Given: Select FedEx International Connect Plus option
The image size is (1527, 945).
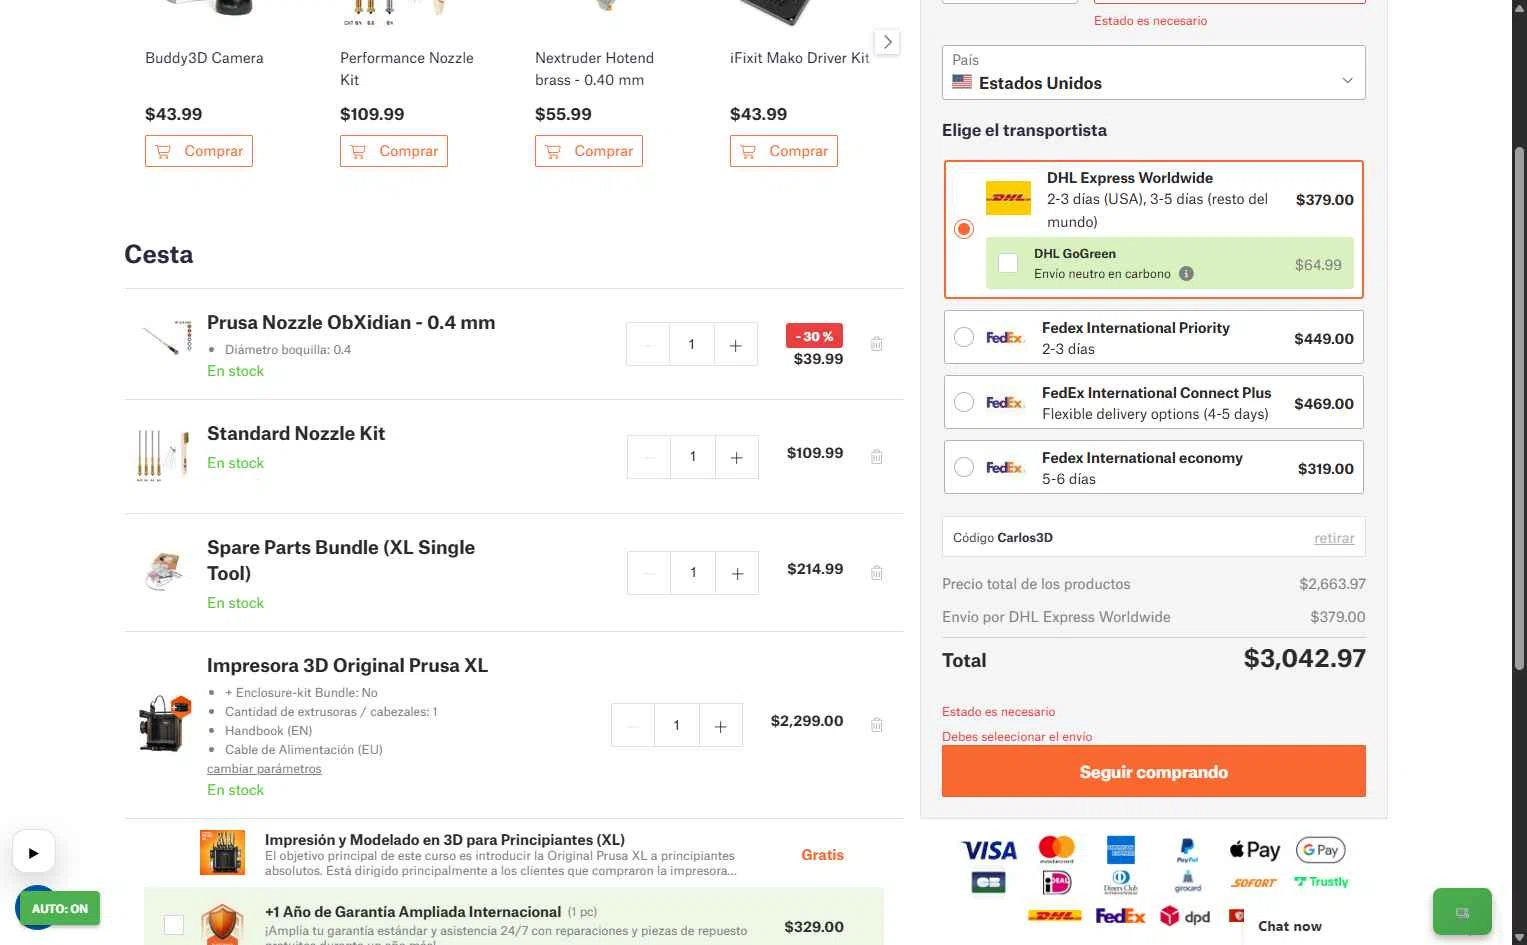Looking at the screenshot, I should point(964,402).
